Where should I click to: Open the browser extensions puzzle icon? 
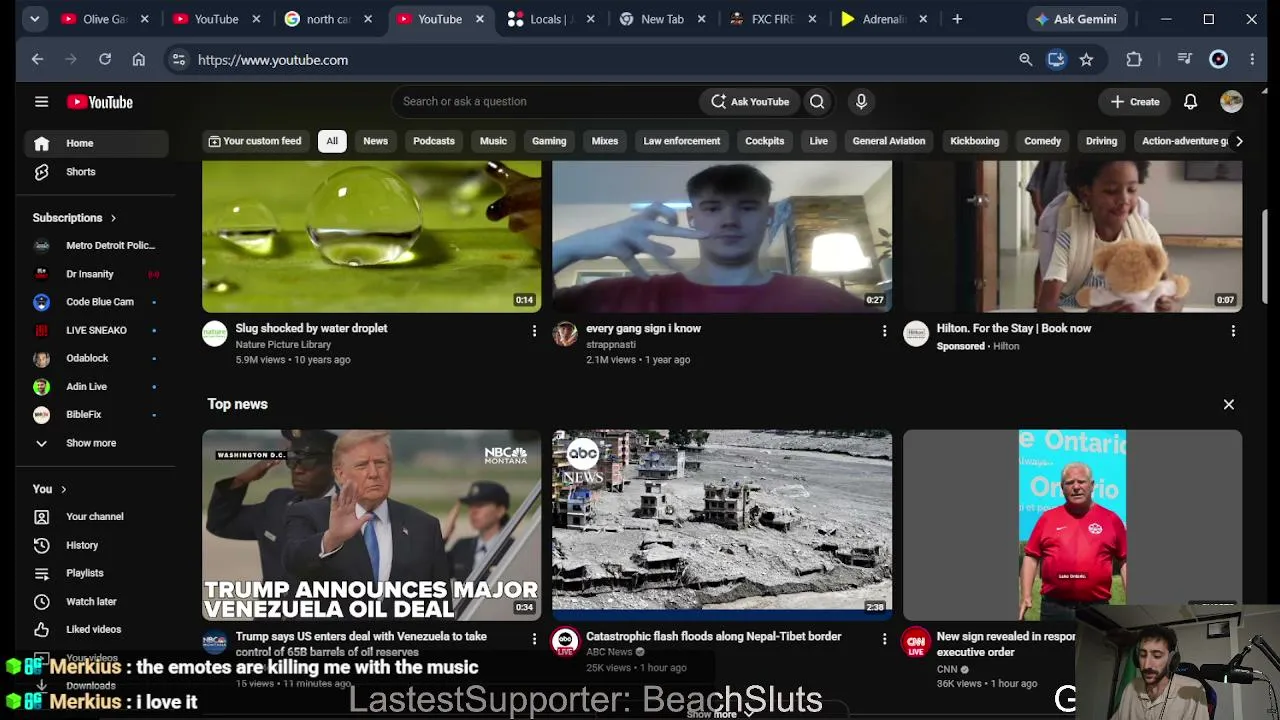tap(1134, 60)
